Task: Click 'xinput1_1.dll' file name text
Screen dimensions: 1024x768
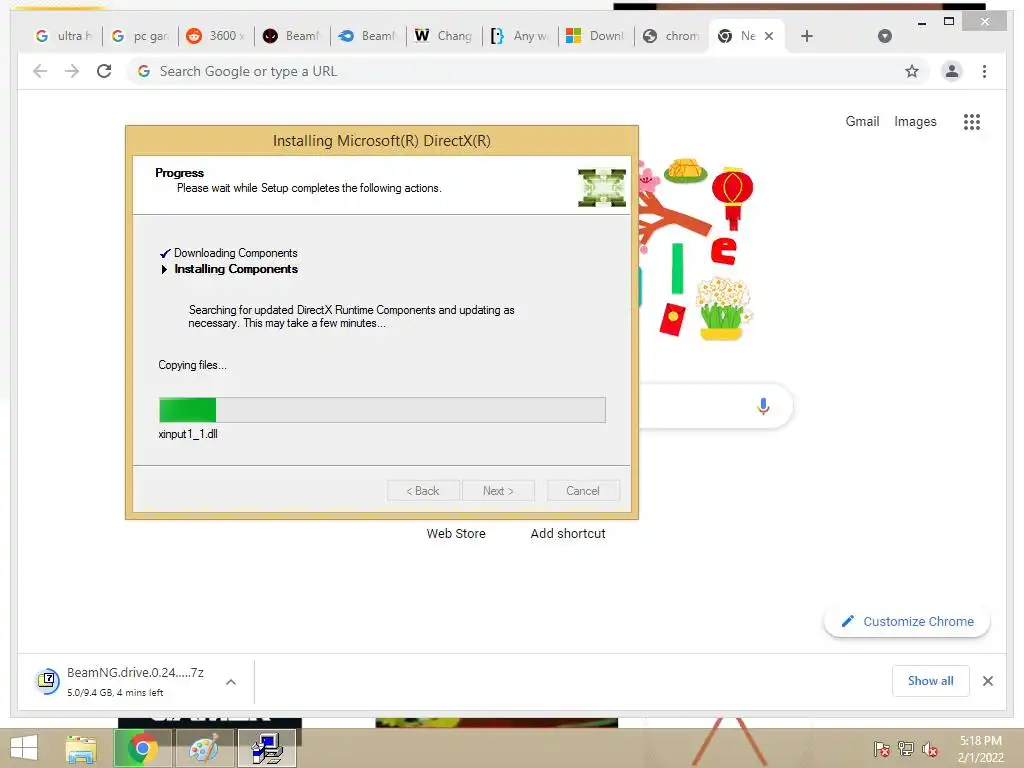Action: tap(188, 434)
